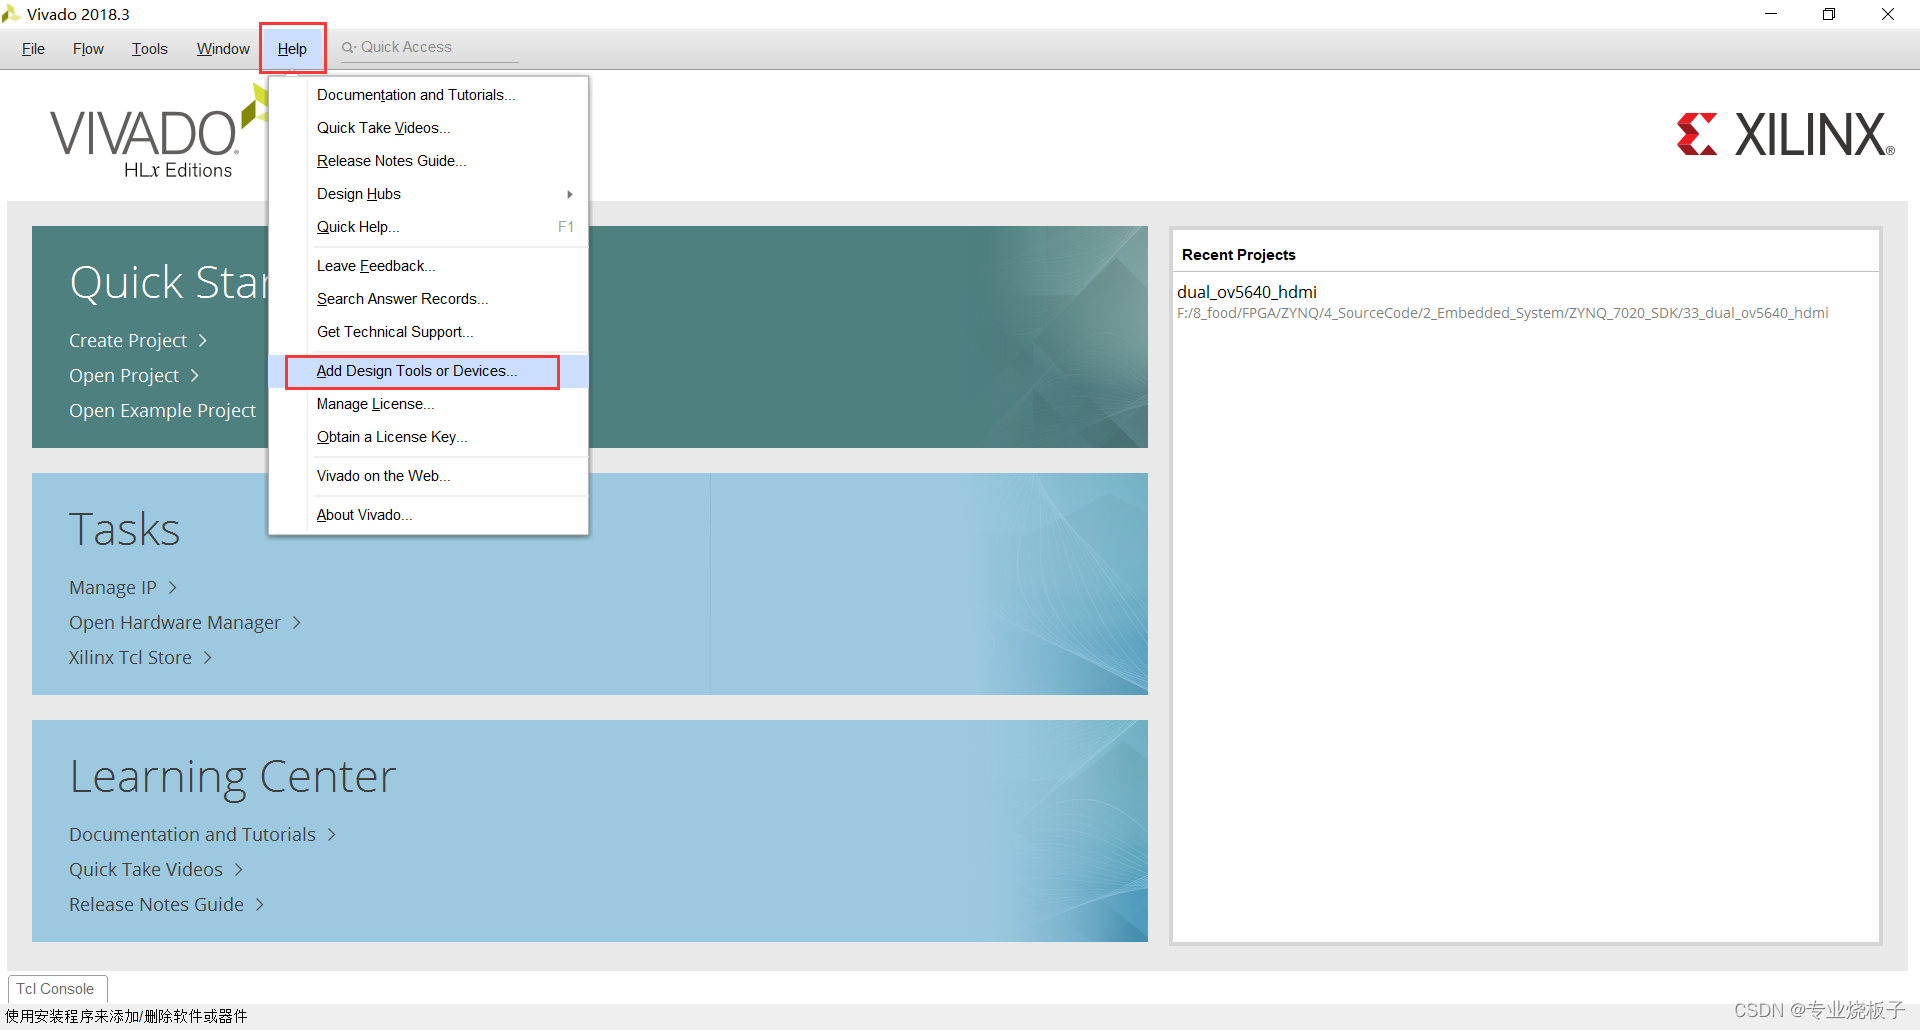Select Get Technical Support menu item
The width and height of the screenshot is (1920, 1030).
pyautogui.click(x=428, y=332)
